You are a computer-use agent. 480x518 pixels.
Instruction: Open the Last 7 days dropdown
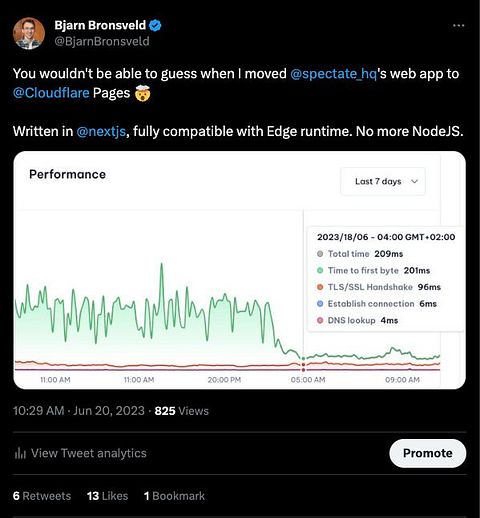[383, 181]
